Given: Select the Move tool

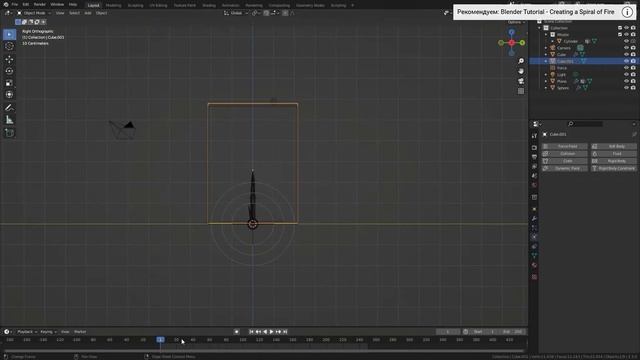Looking at the screenshot, I should click(x=9, y=60).
